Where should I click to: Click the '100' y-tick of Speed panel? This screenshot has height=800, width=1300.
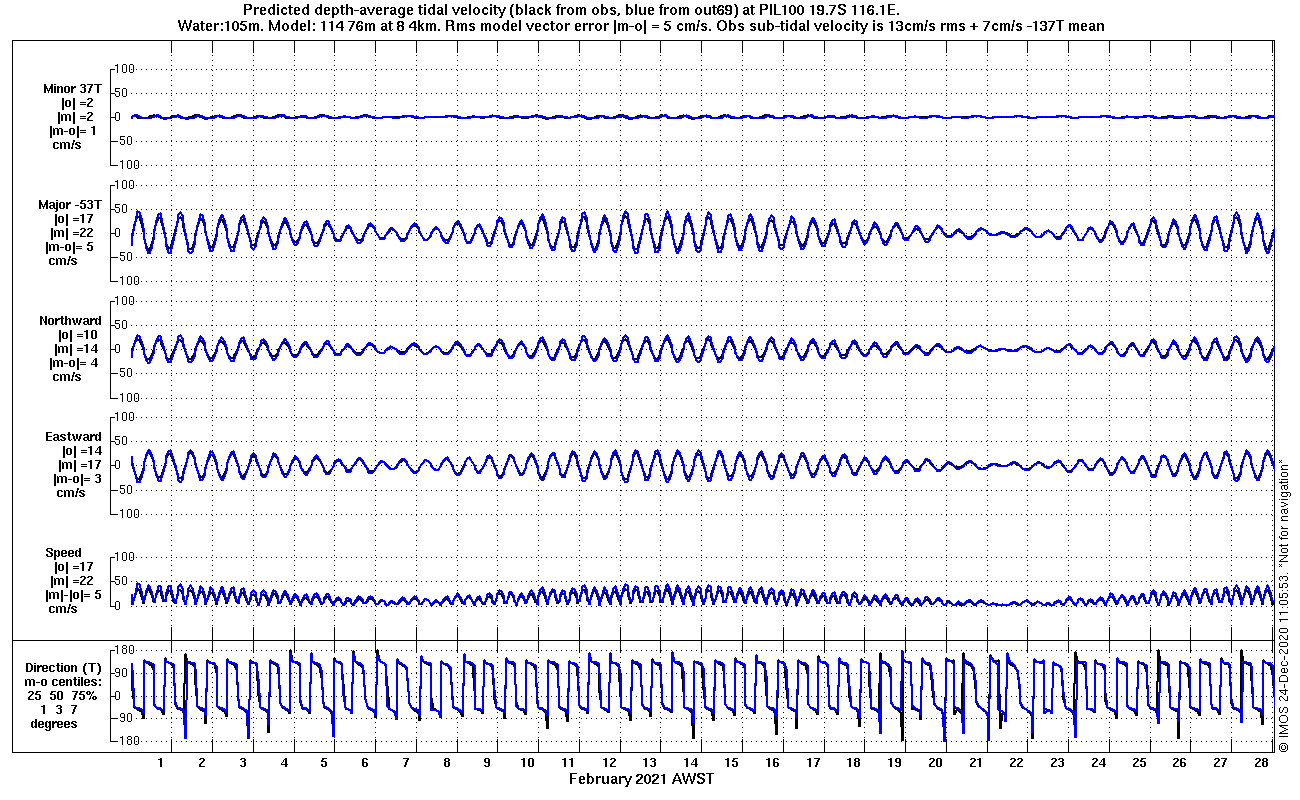click(x=125, y=557)
